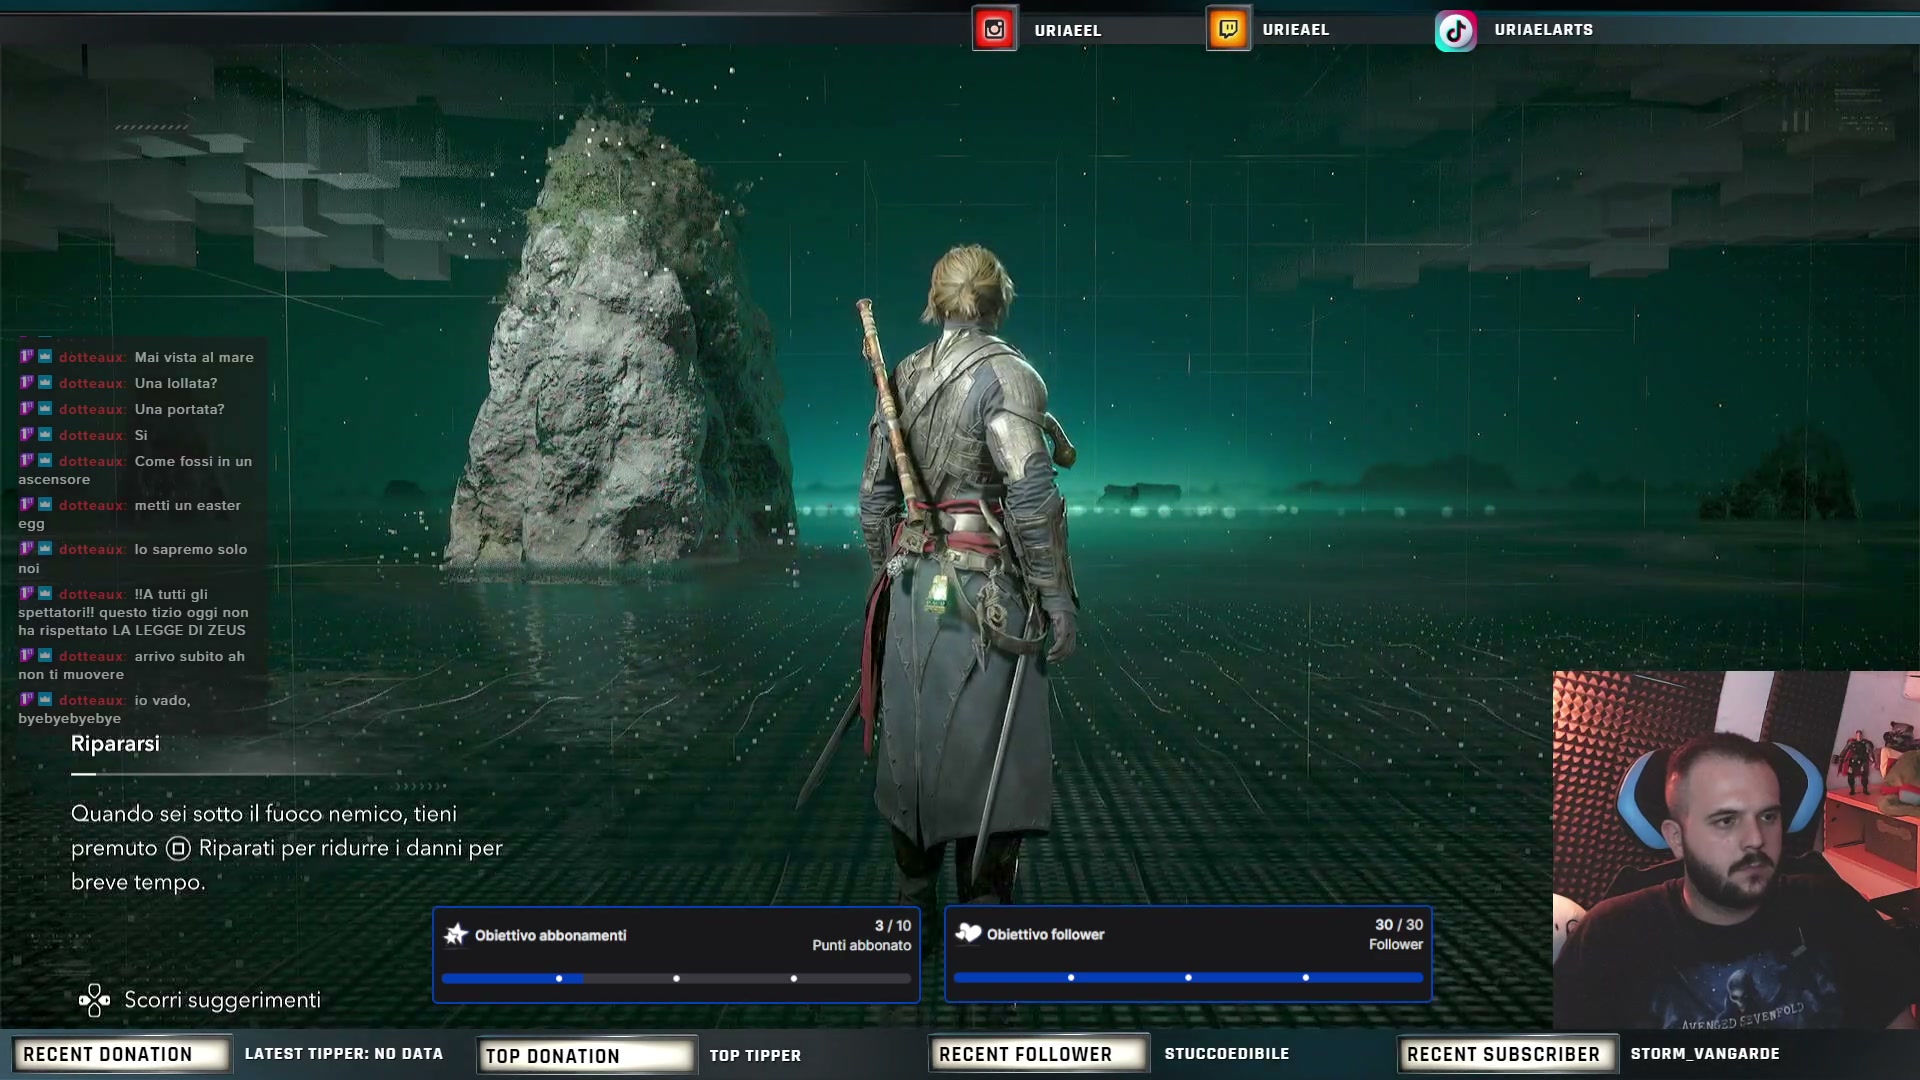Click the 'Obiettivo follower' label
The height and width of the screenshot is (1080, 1920).
[1045, 934]
